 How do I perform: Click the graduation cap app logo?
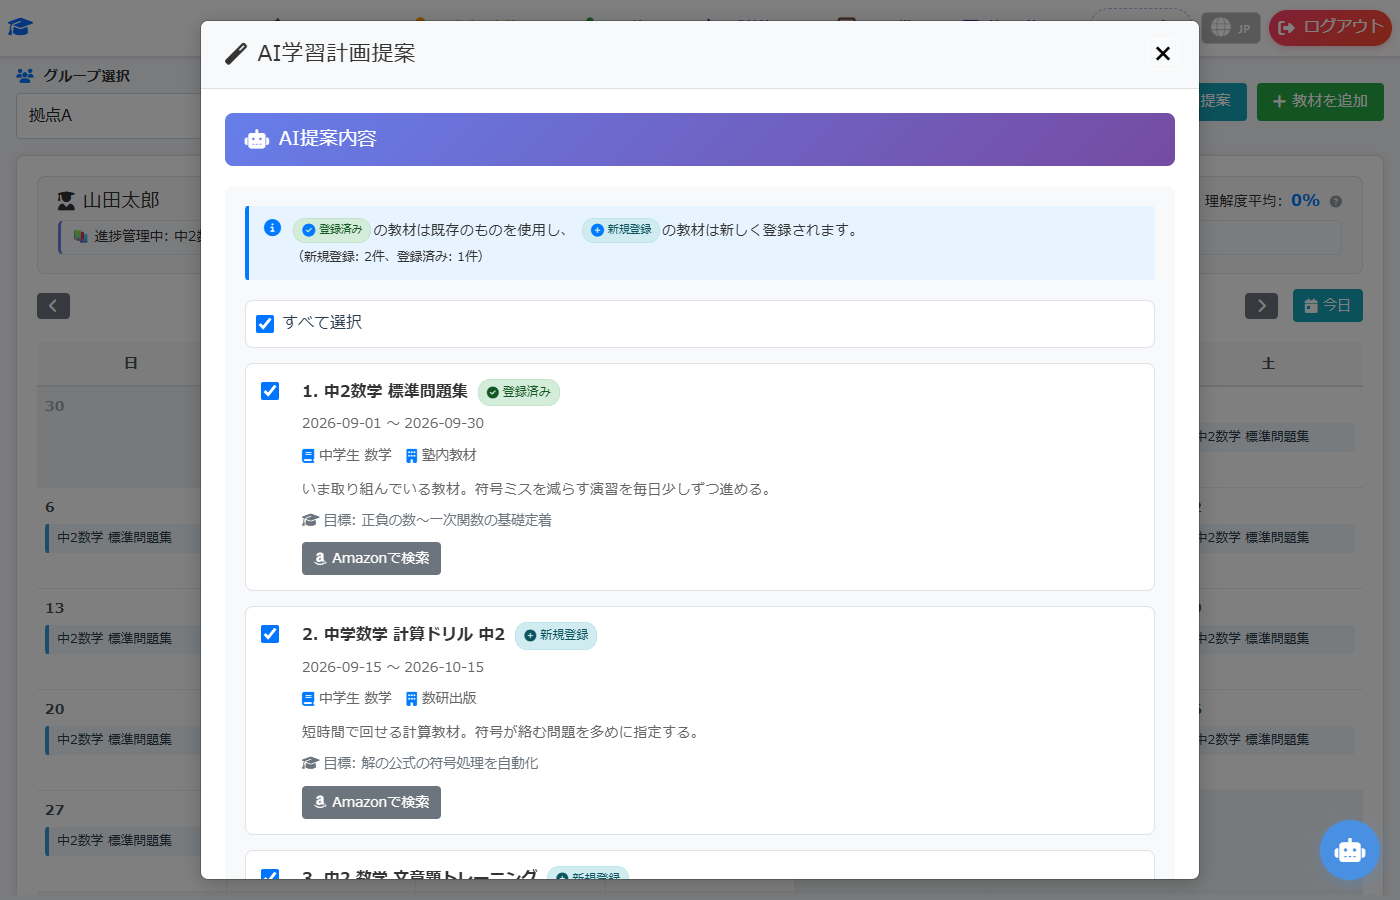(x=20, y=27)
